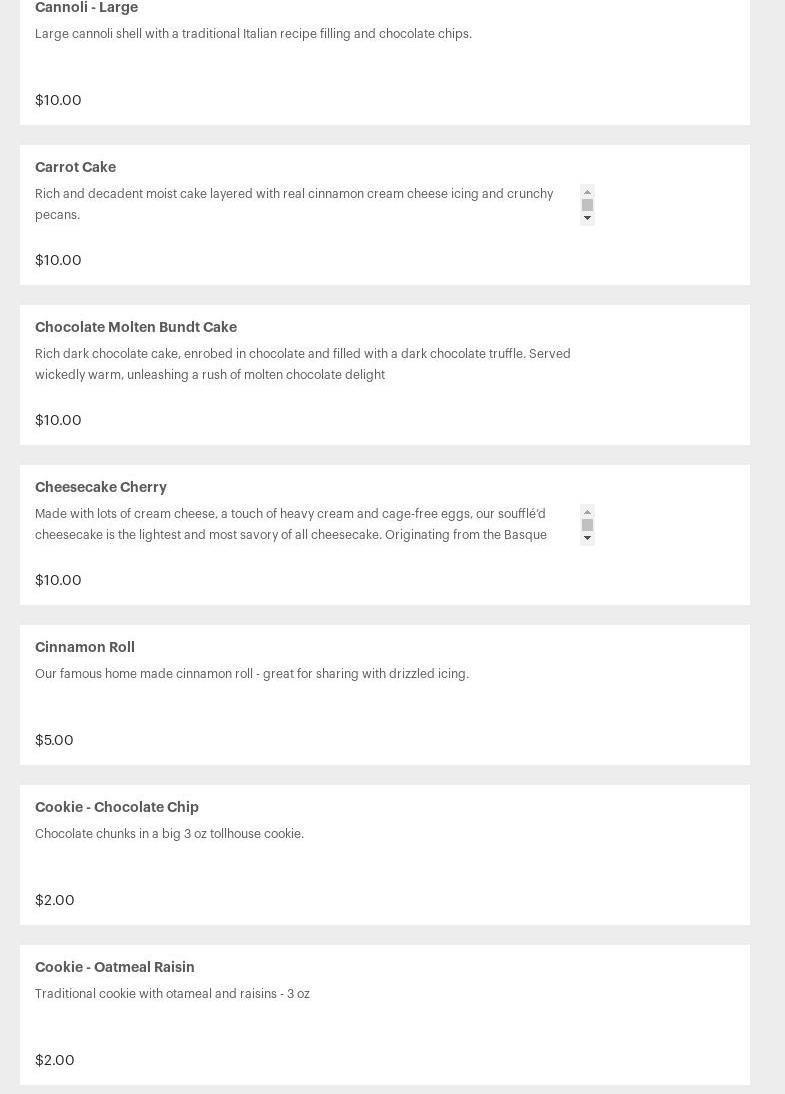This screenshot has width=785, height=1094.
Task: Click the Cinnamon Roll $5.00 price
Action: (x=54, y=740)
